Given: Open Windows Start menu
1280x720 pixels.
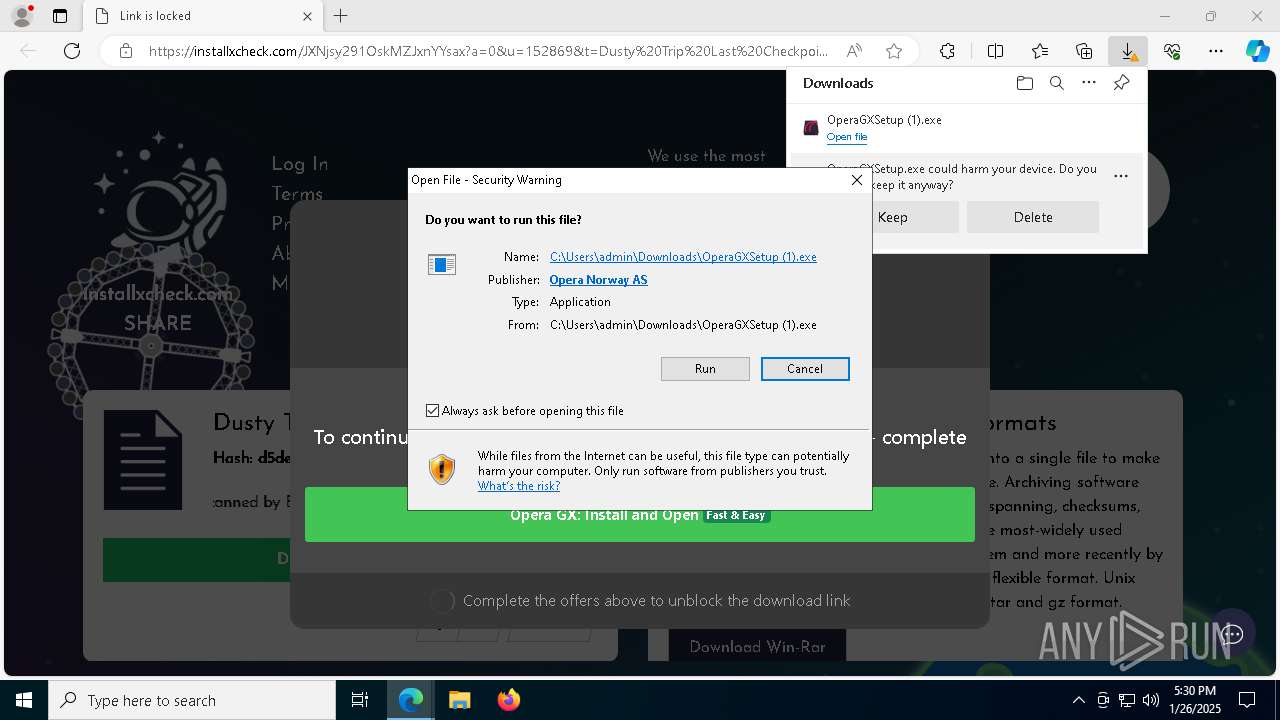Looking at the screenshot, I should [x=24, y=700].
